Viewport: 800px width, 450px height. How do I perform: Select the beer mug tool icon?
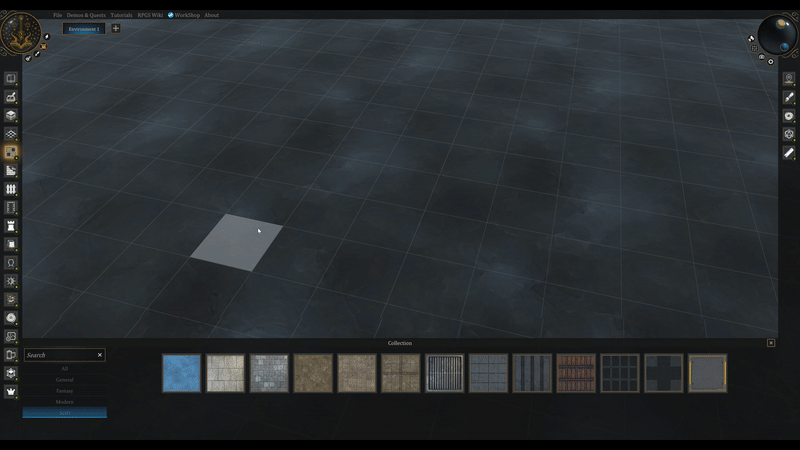coord(11,355)
